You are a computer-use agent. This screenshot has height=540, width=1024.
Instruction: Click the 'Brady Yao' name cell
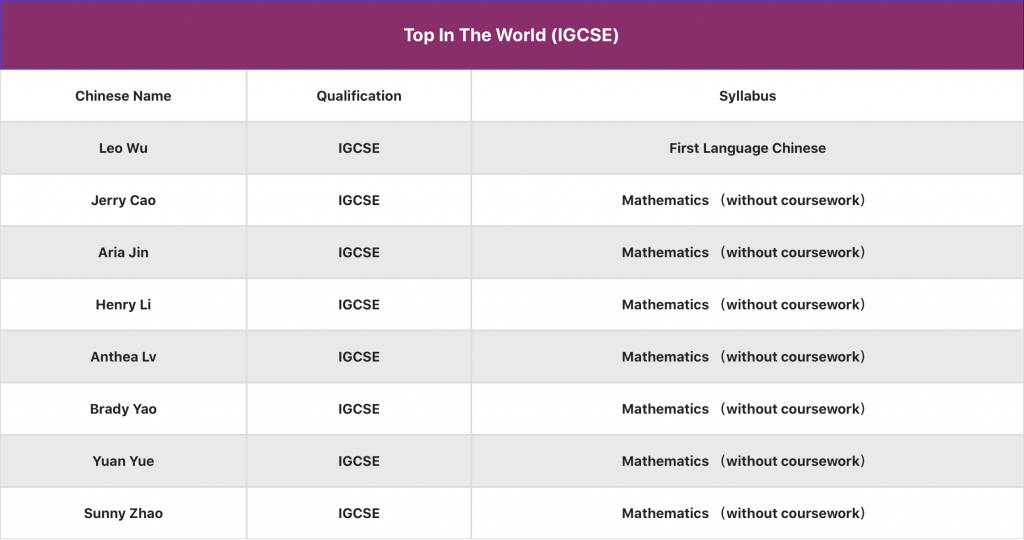[123, 409]
